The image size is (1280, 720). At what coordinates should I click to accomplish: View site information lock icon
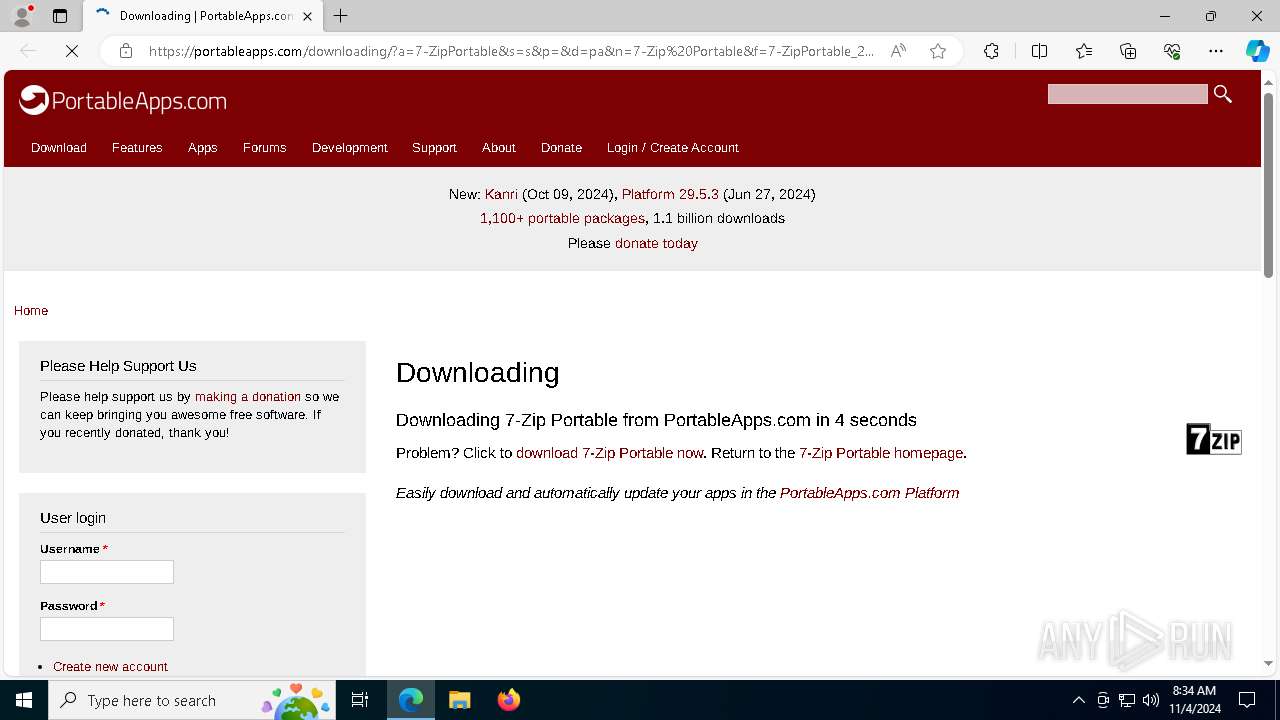[126, 51]
